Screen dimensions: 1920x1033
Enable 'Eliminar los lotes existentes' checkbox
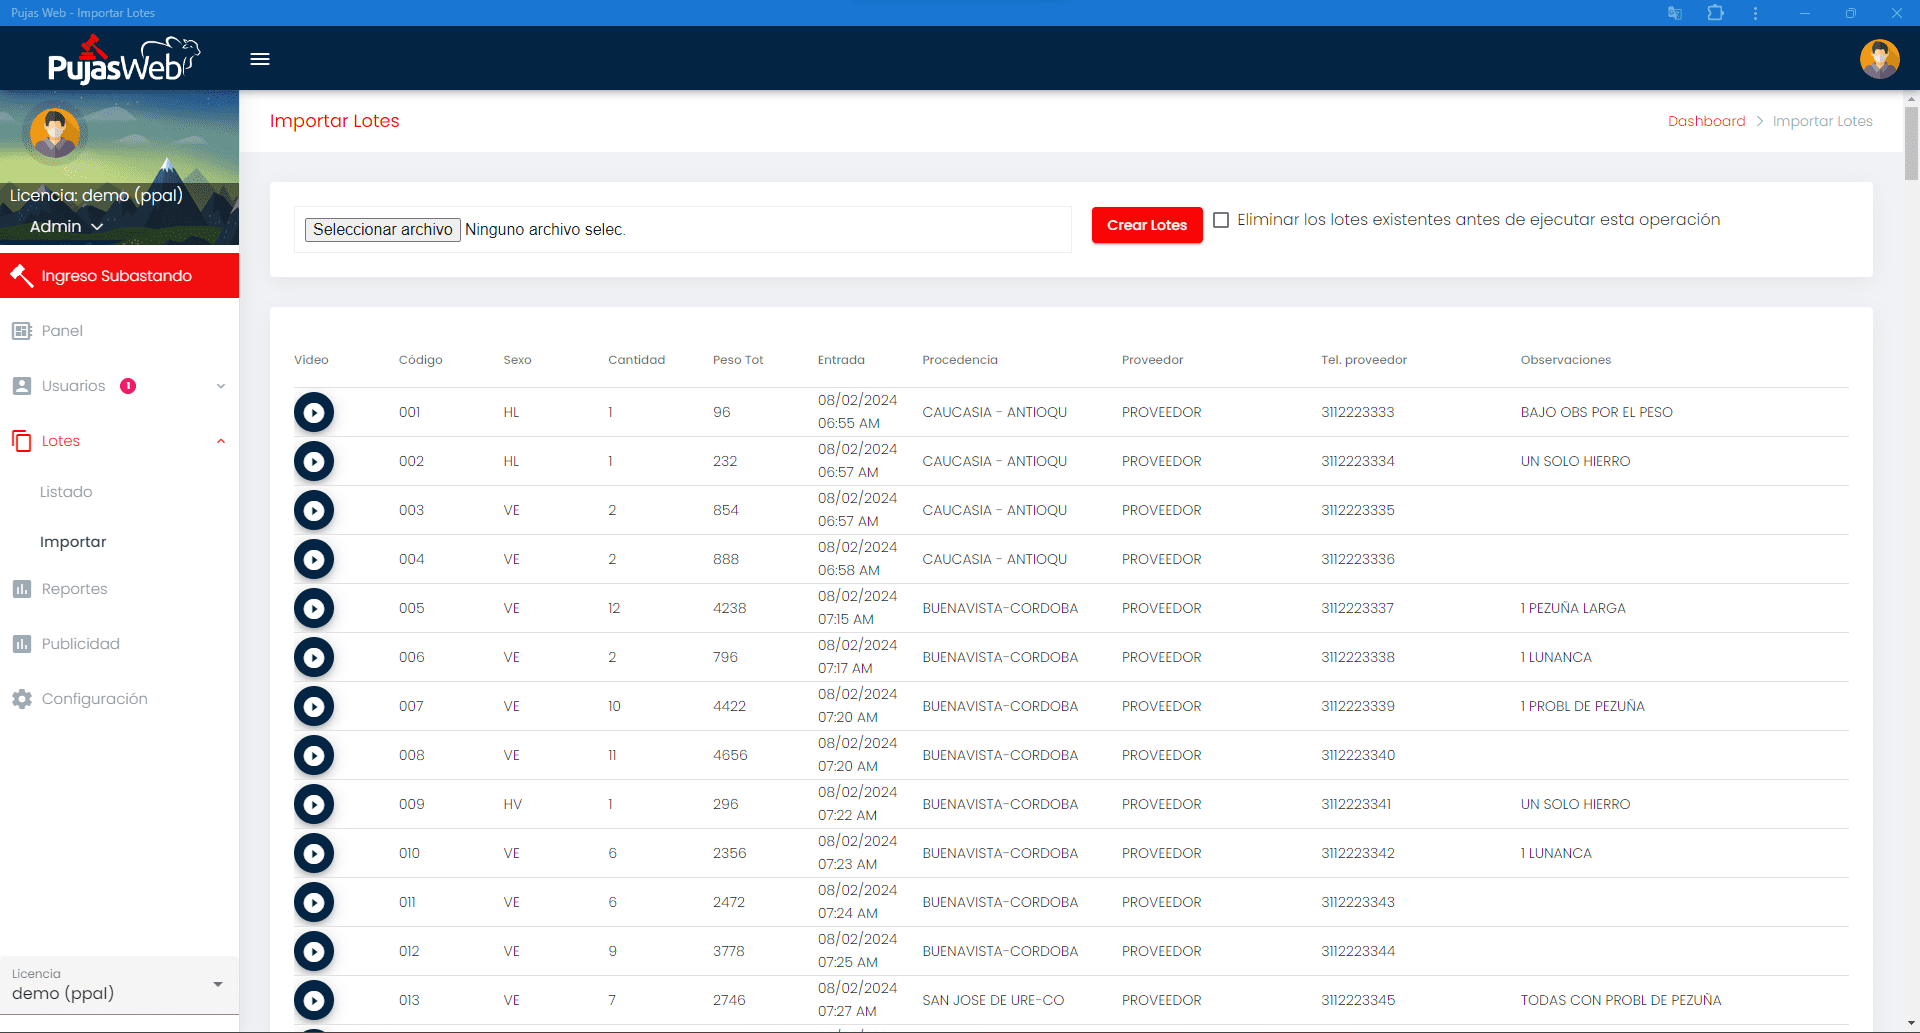(x=1221, y=220)
